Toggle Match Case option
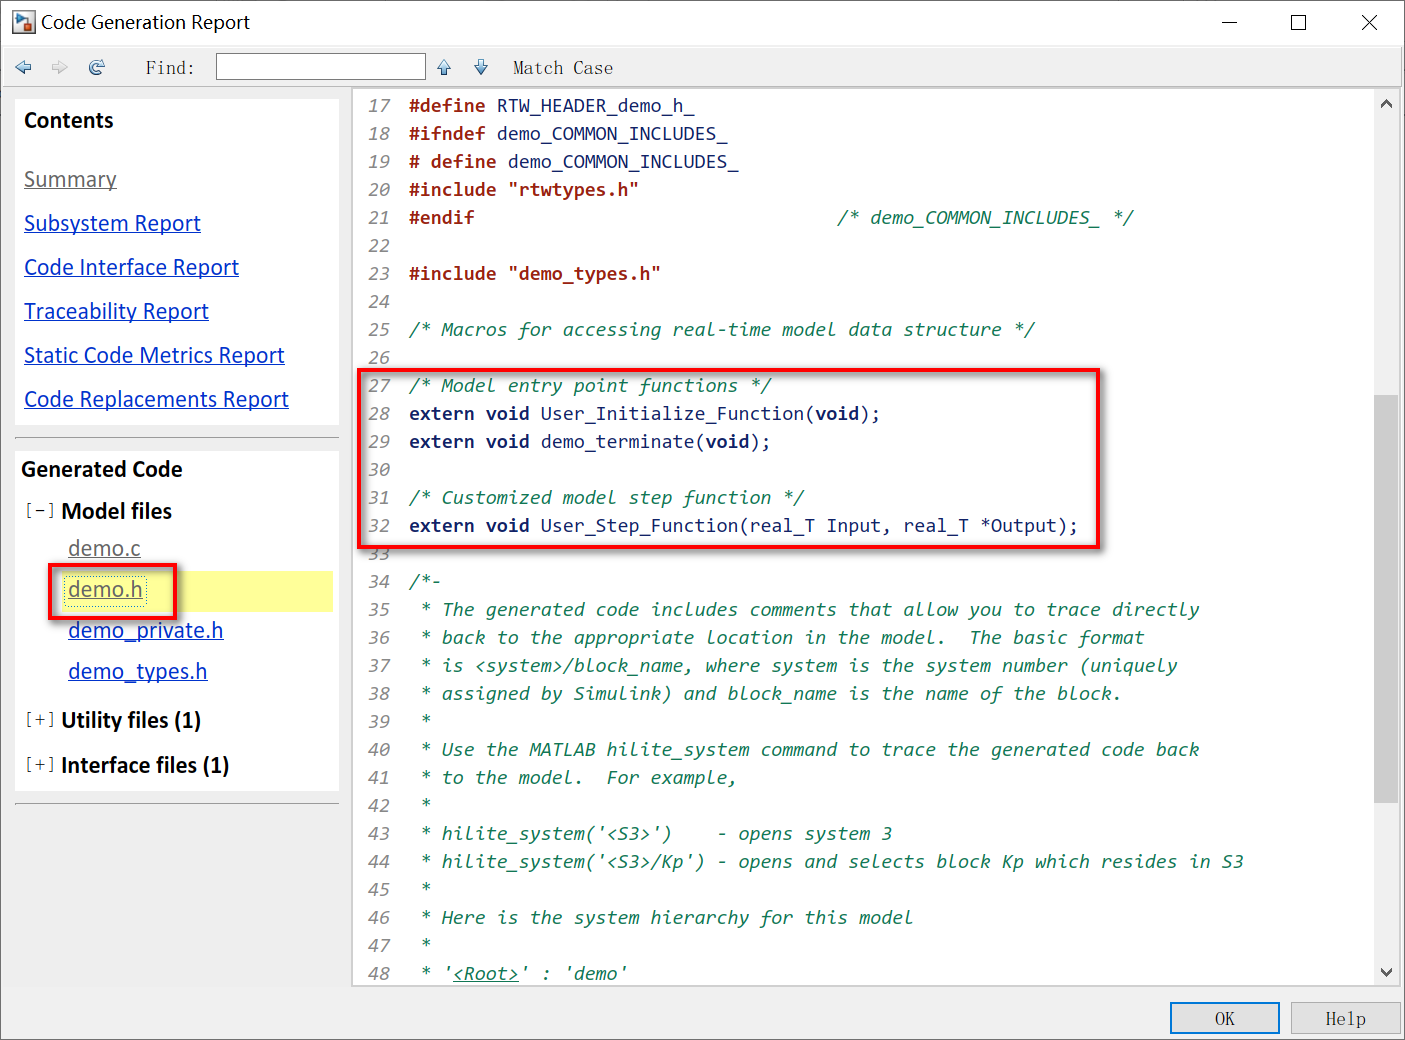Screen dimensions: 1405x1040 pos(563,68)
